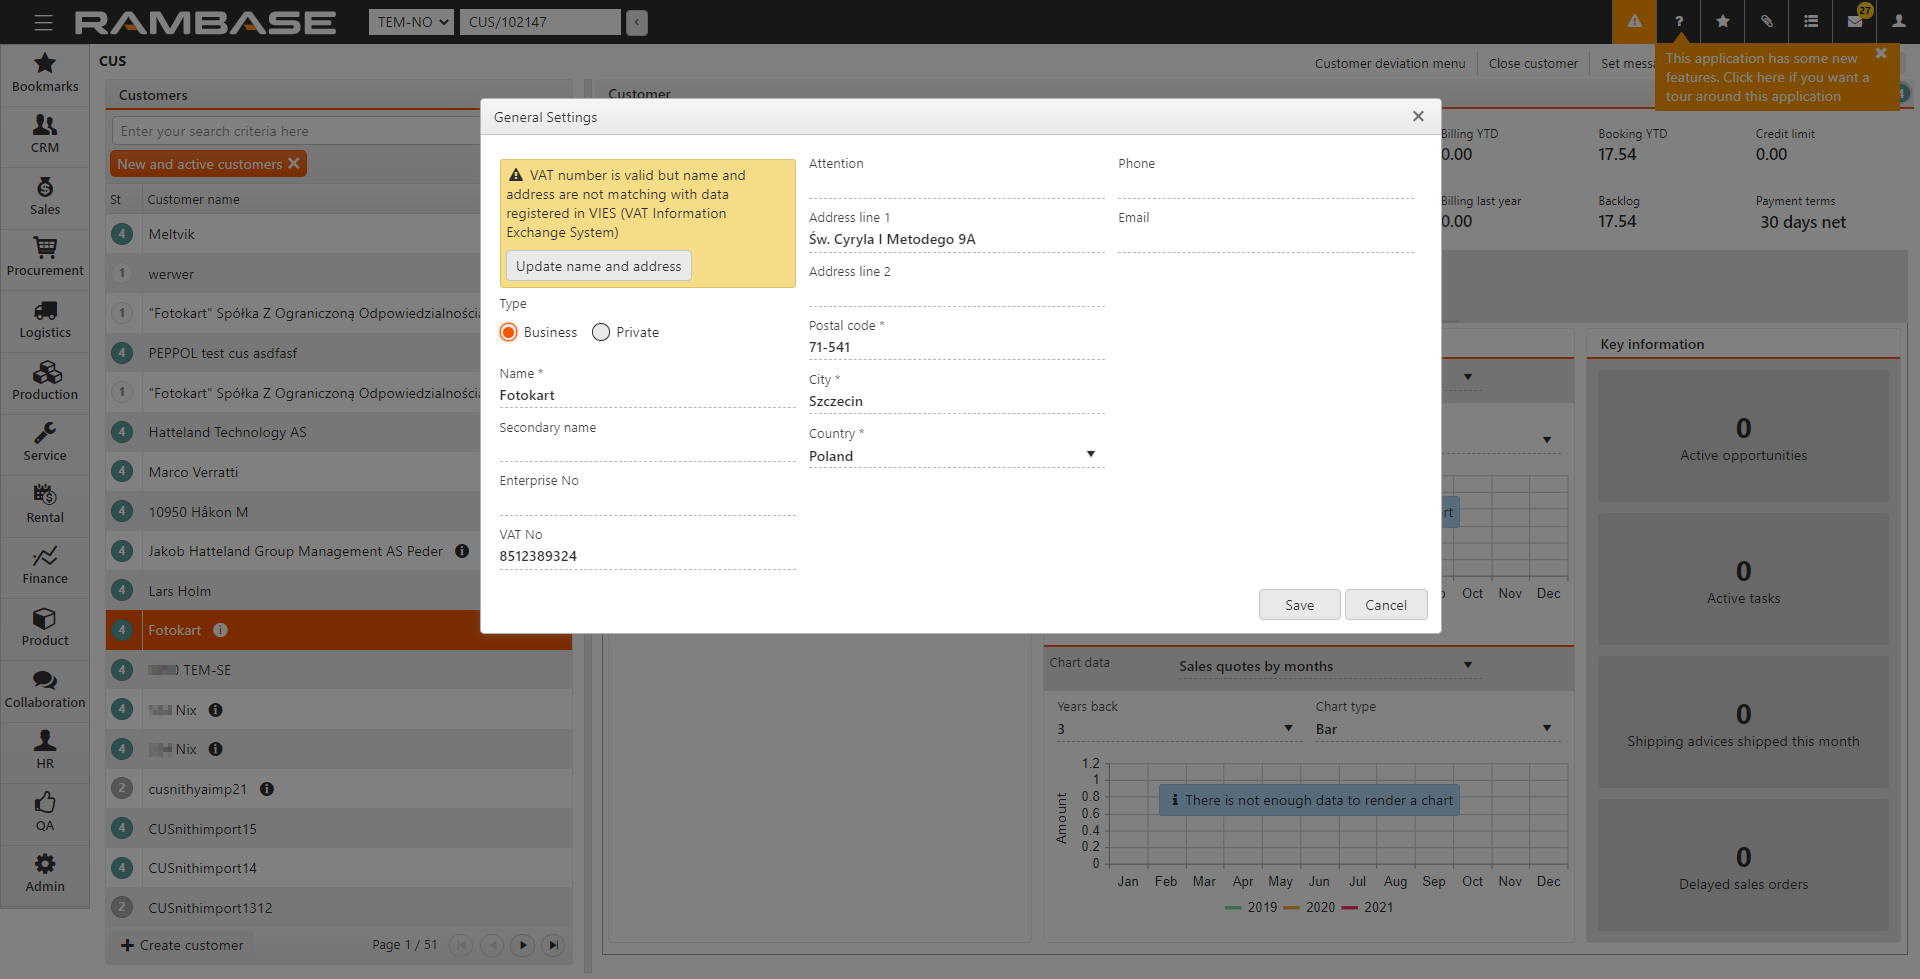
Task: Open the Bookmarks star icon in sidebar
Action: [45, 64]
